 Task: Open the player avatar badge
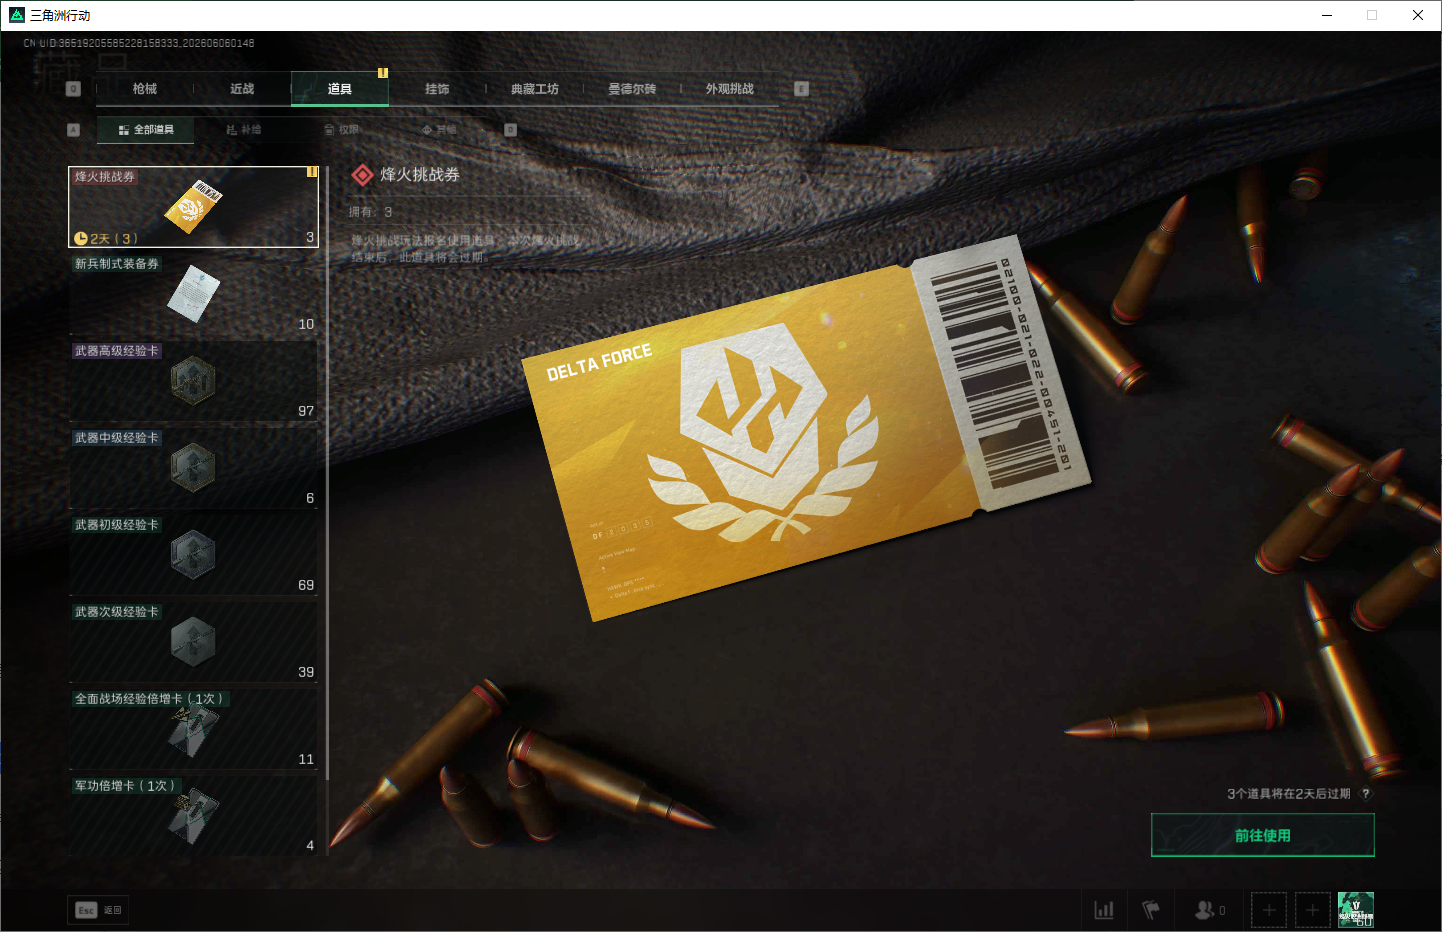coord(1356,910)
